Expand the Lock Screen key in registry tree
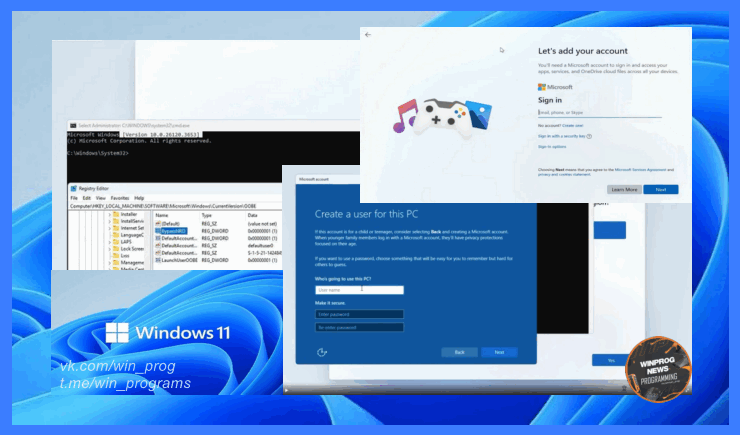 click(x=110, y=249)
